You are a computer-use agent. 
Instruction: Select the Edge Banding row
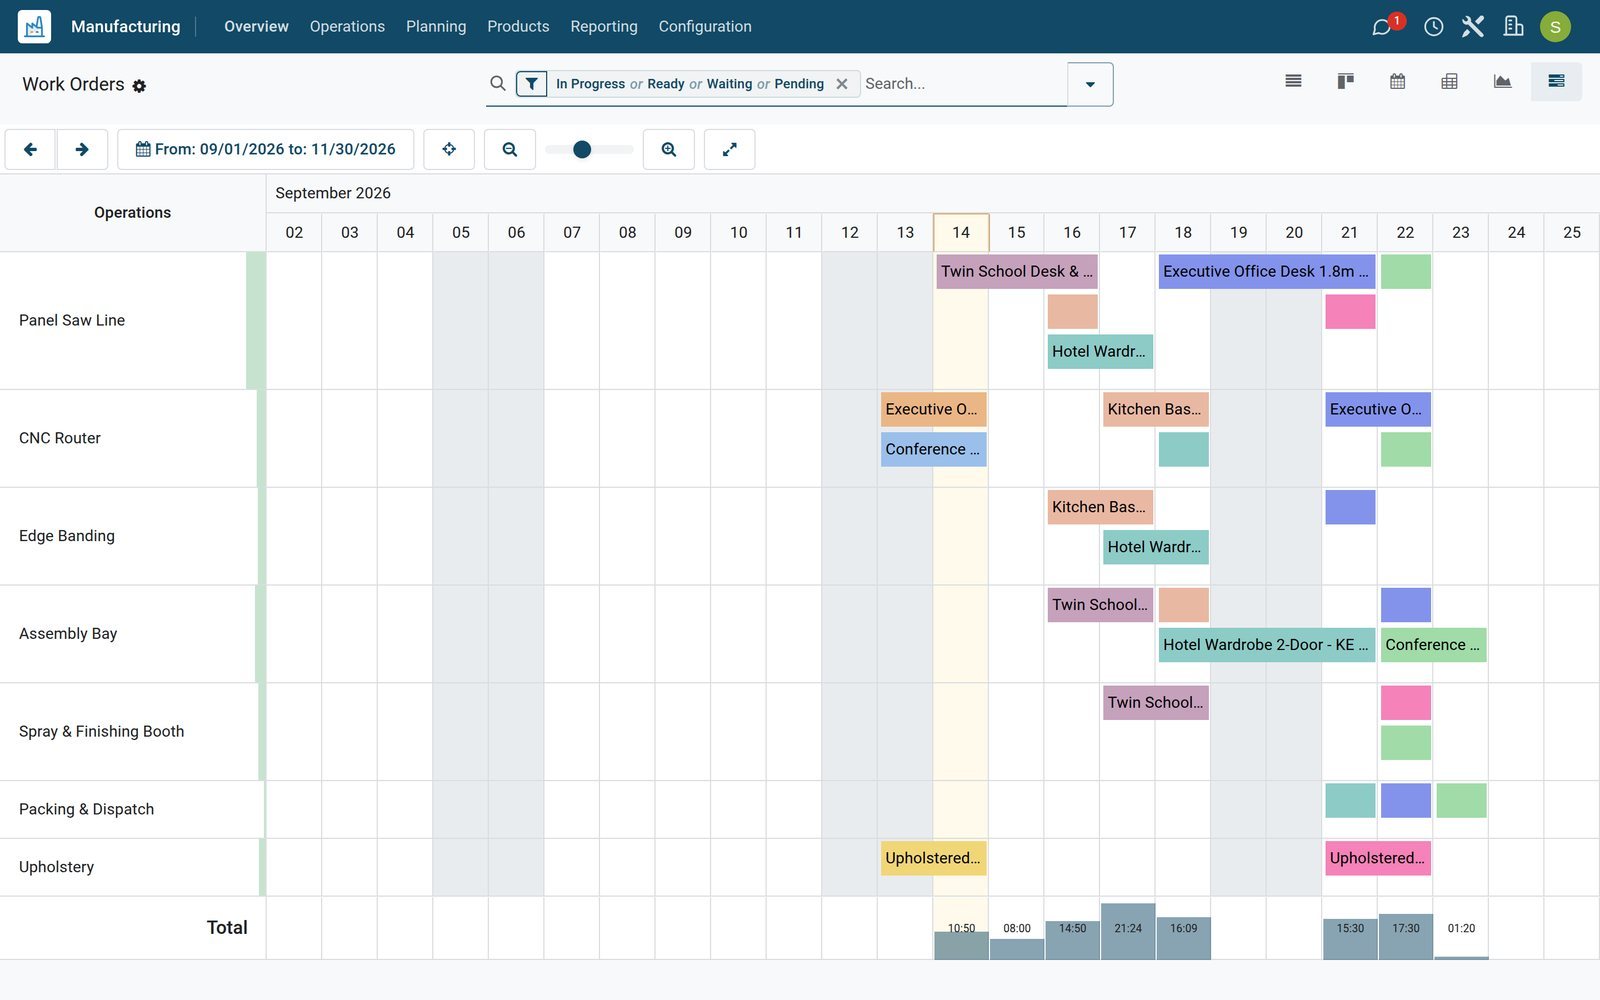coord(132,536)
